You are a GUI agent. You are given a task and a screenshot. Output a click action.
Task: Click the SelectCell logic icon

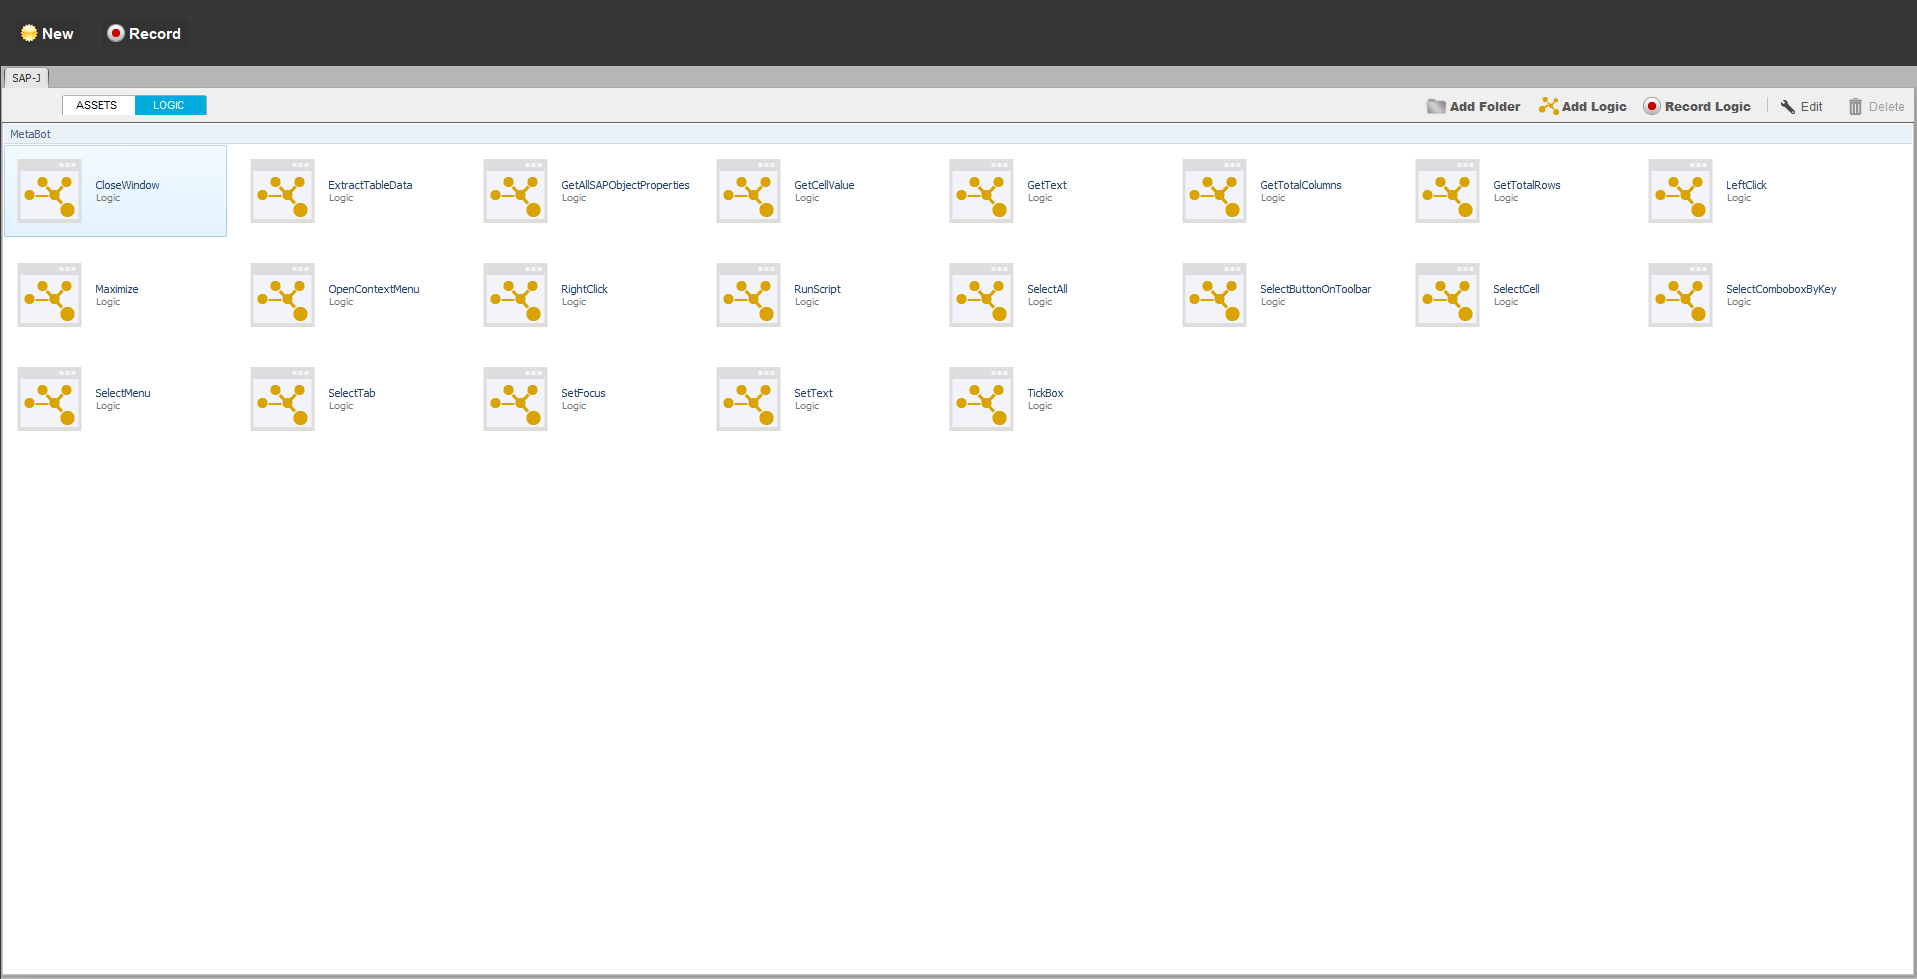pyautogui.click(x=1447, y=295)
